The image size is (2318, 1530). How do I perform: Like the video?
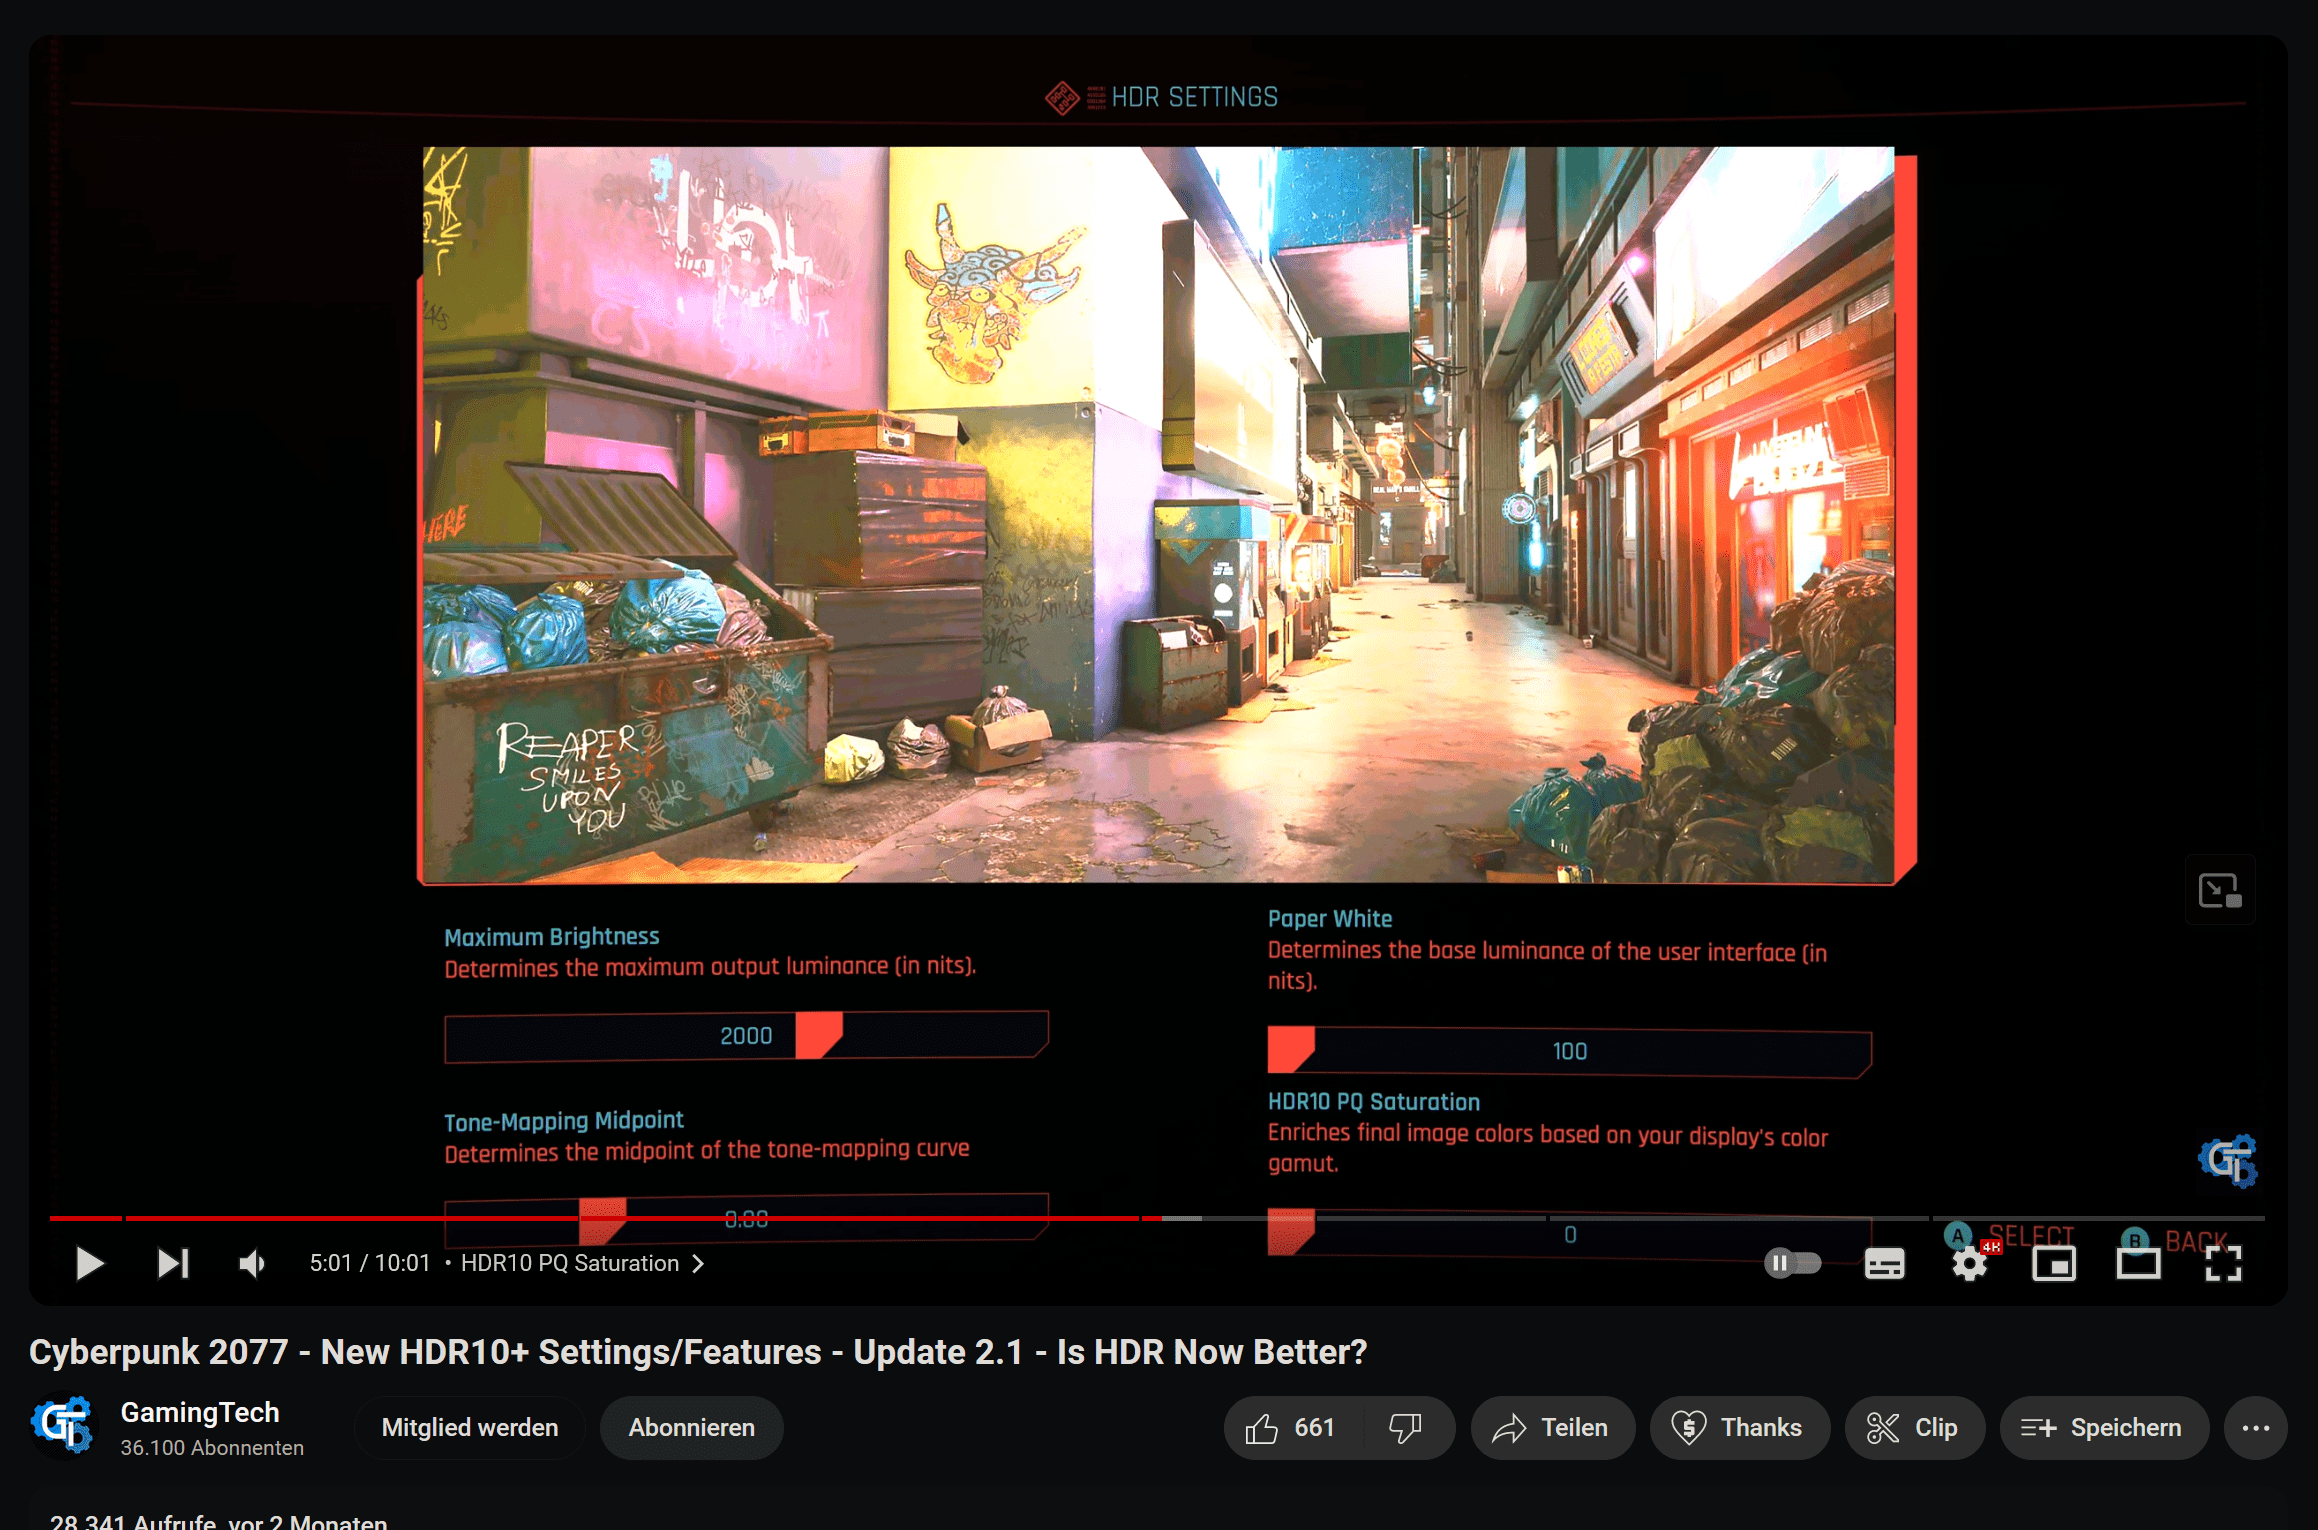coord(1291,1428)
